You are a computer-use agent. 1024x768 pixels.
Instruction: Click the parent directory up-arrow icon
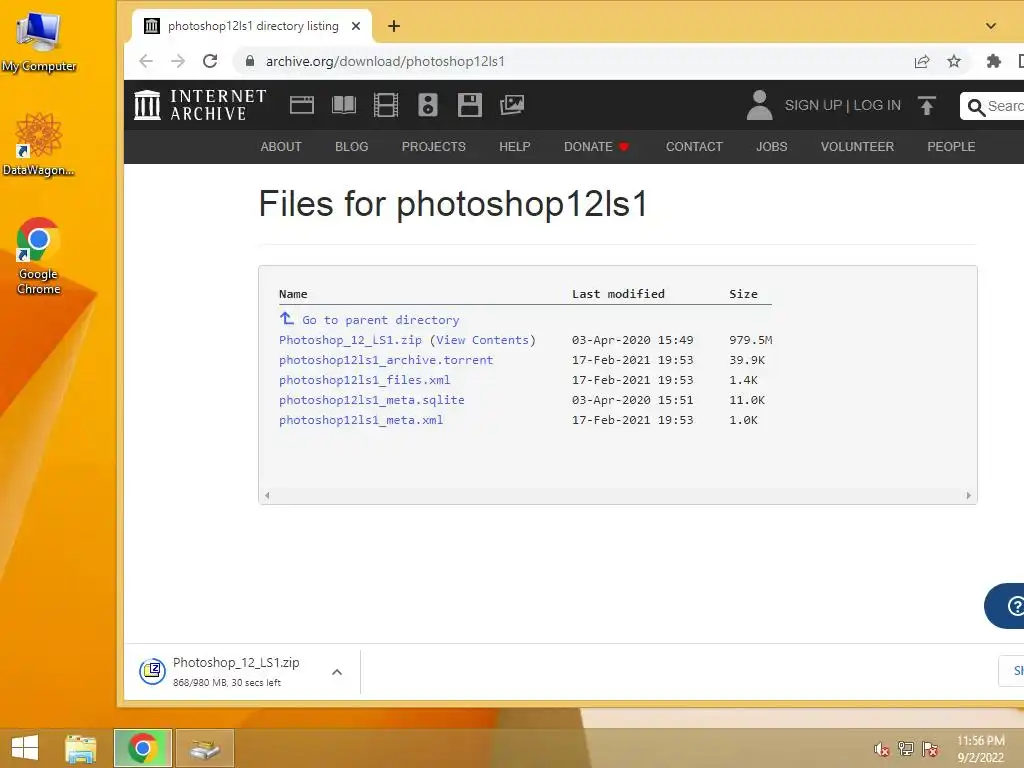pos(286,319)
